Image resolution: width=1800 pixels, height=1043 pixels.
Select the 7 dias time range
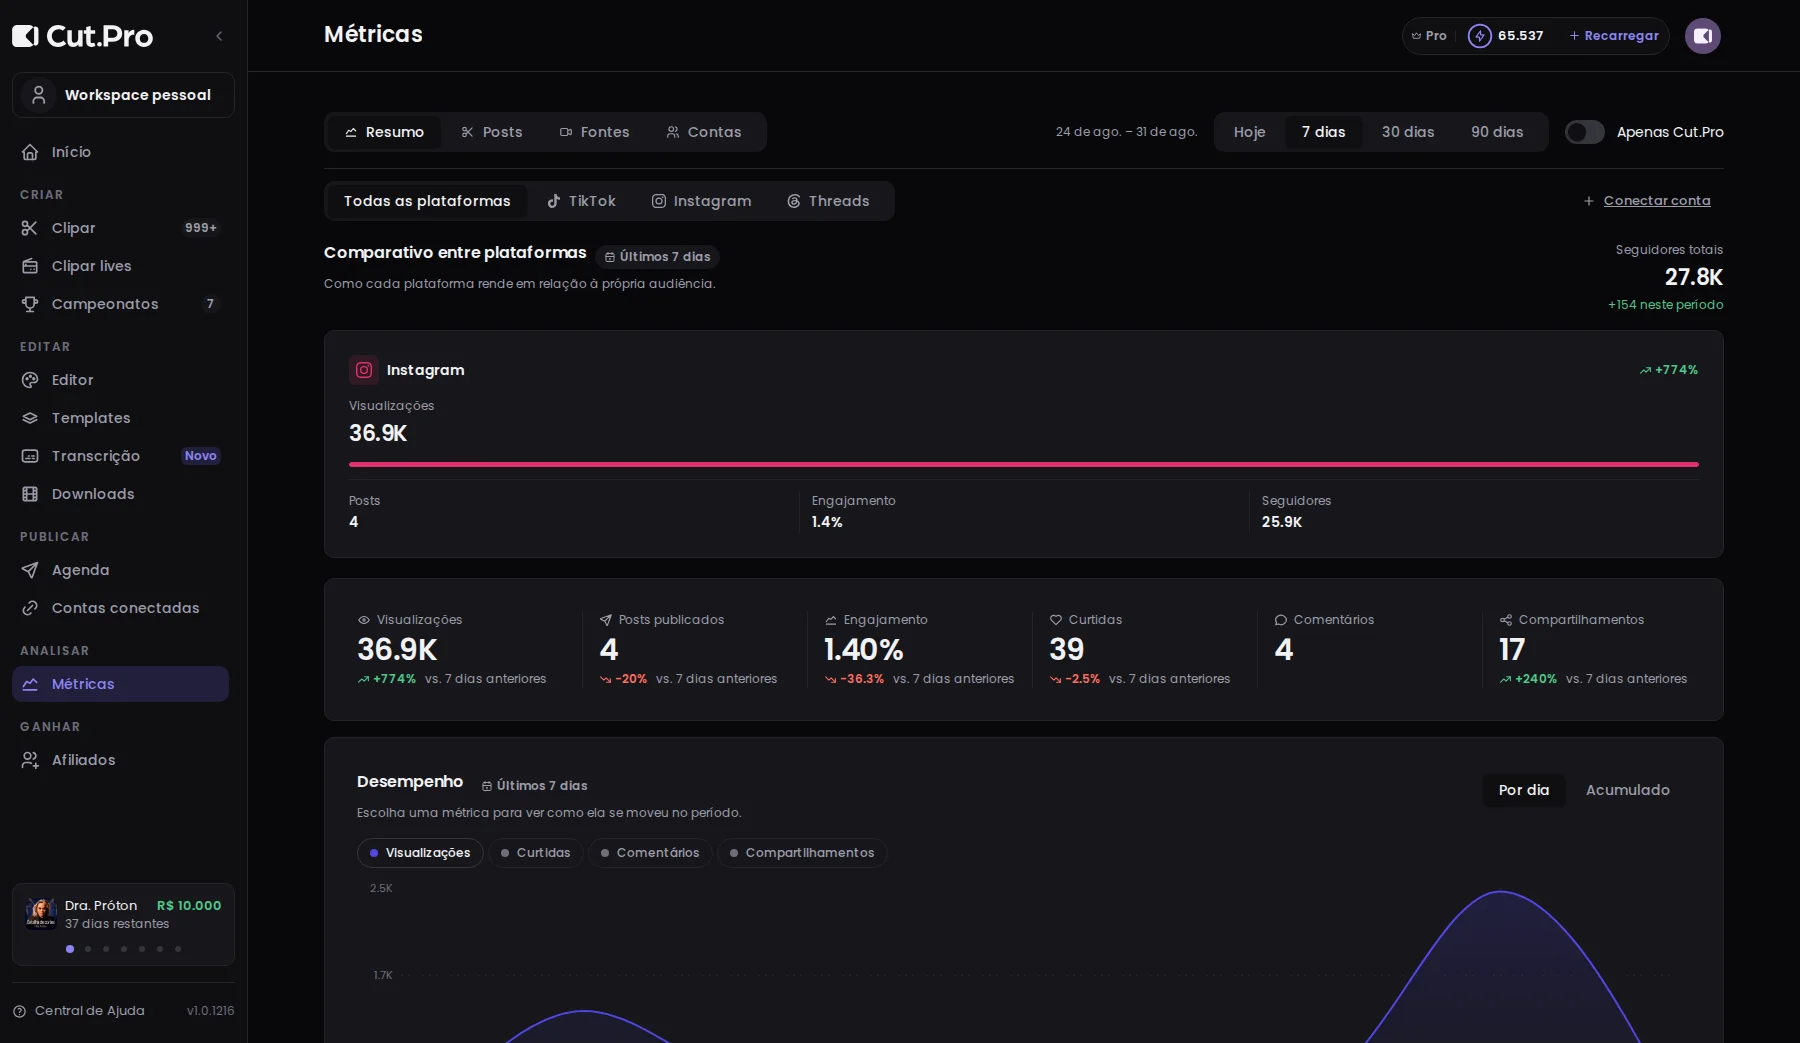pos(1323,132)
